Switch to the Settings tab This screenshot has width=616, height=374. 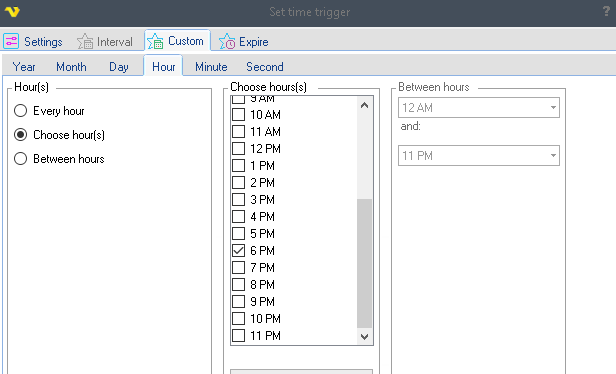point(33,41)
